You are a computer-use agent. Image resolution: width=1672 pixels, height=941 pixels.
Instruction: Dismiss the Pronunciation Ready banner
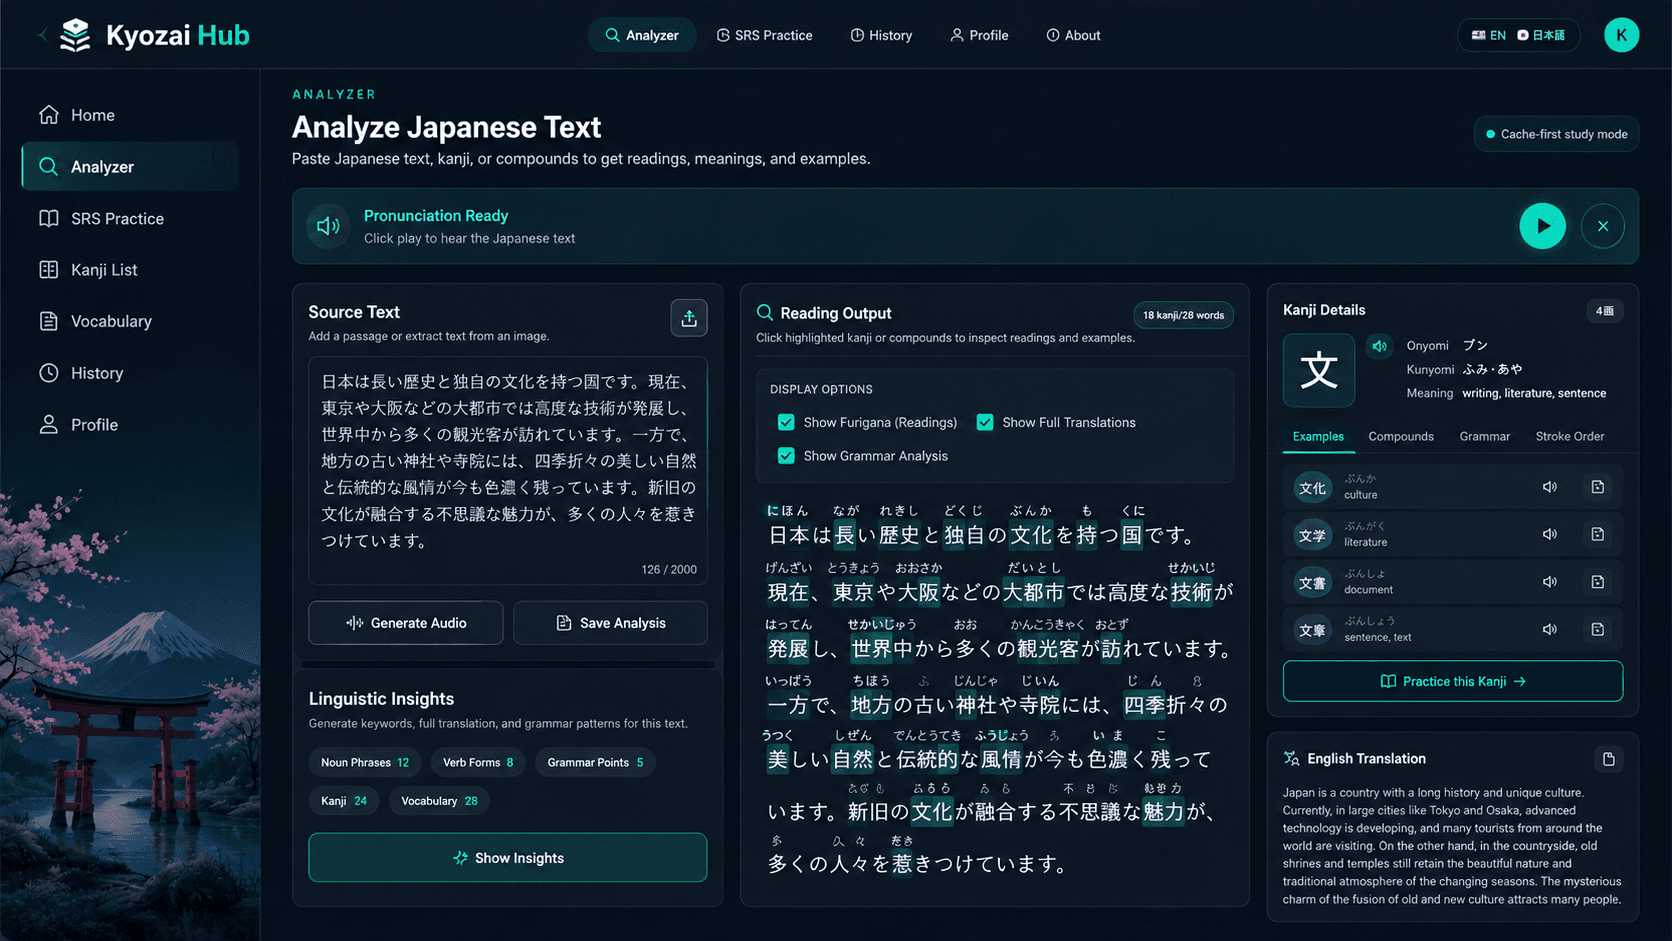tap(1602, 226)
